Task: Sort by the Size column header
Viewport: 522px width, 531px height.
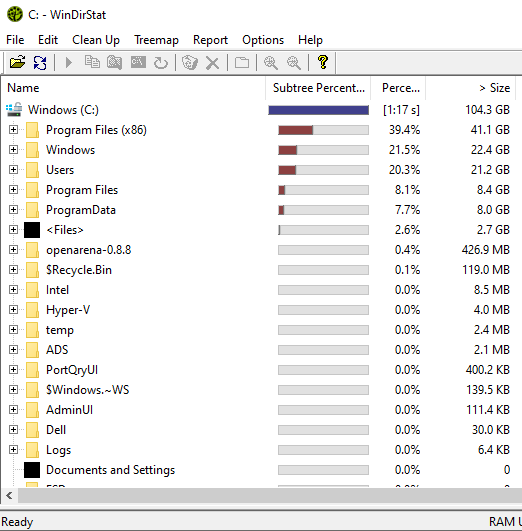Action: click(x=471, y=88)
